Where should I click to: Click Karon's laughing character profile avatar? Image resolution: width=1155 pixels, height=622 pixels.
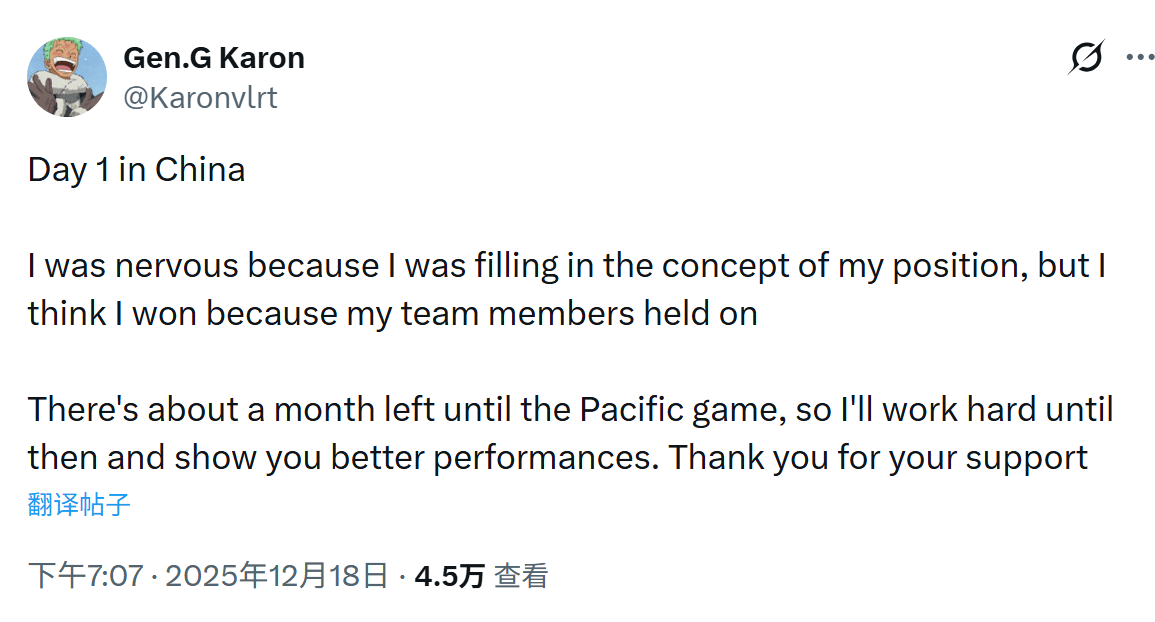click(x=67, y=77)
